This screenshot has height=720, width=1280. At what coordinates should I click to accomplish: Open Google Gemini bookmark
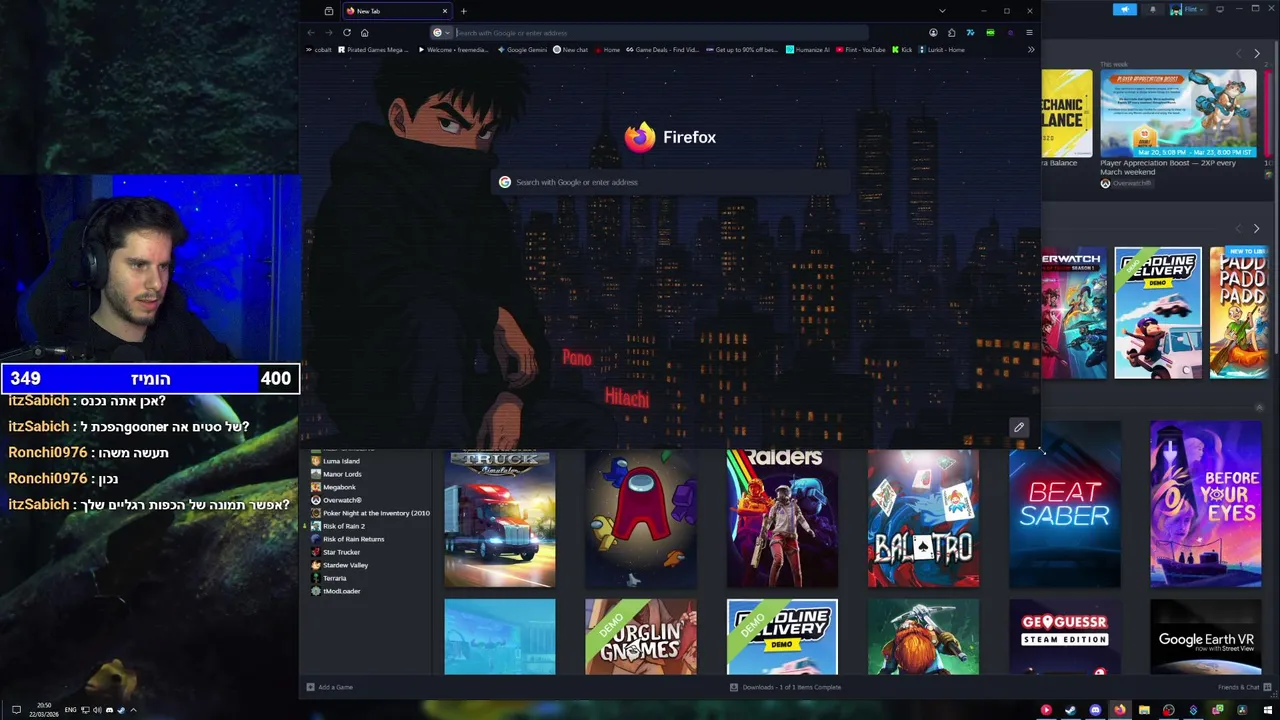click(522, 49)
